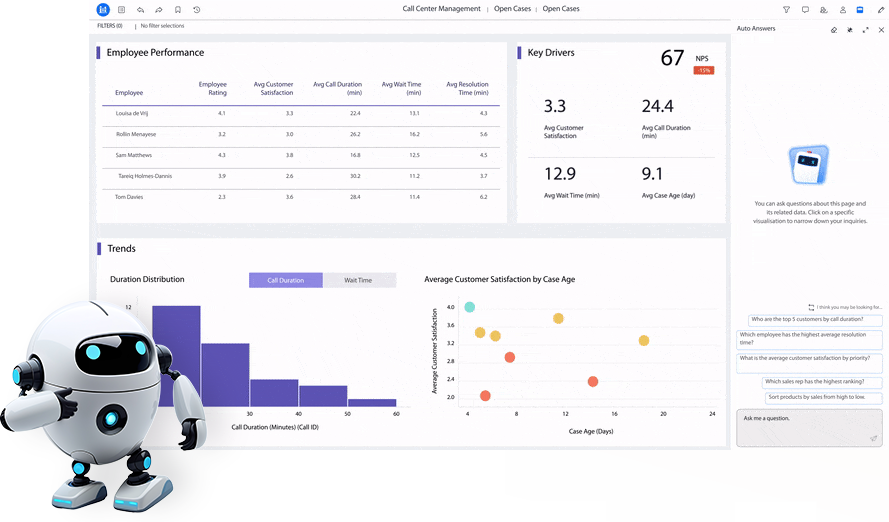The image size is (889, 522).
Task: Switch chart to Wait Time
Action: click(x=358, y=280)
